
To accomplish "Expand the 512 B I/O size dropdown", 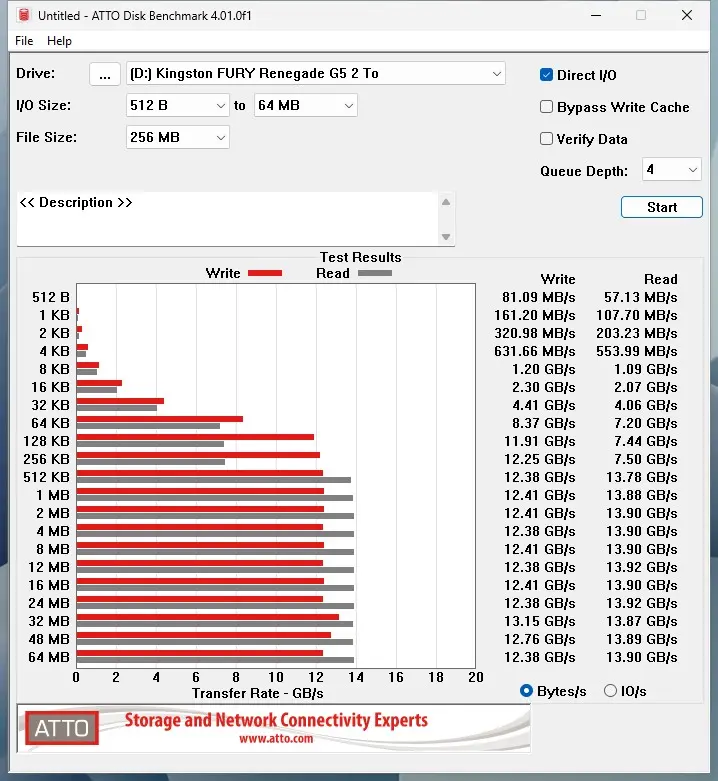I will point(177,106).
